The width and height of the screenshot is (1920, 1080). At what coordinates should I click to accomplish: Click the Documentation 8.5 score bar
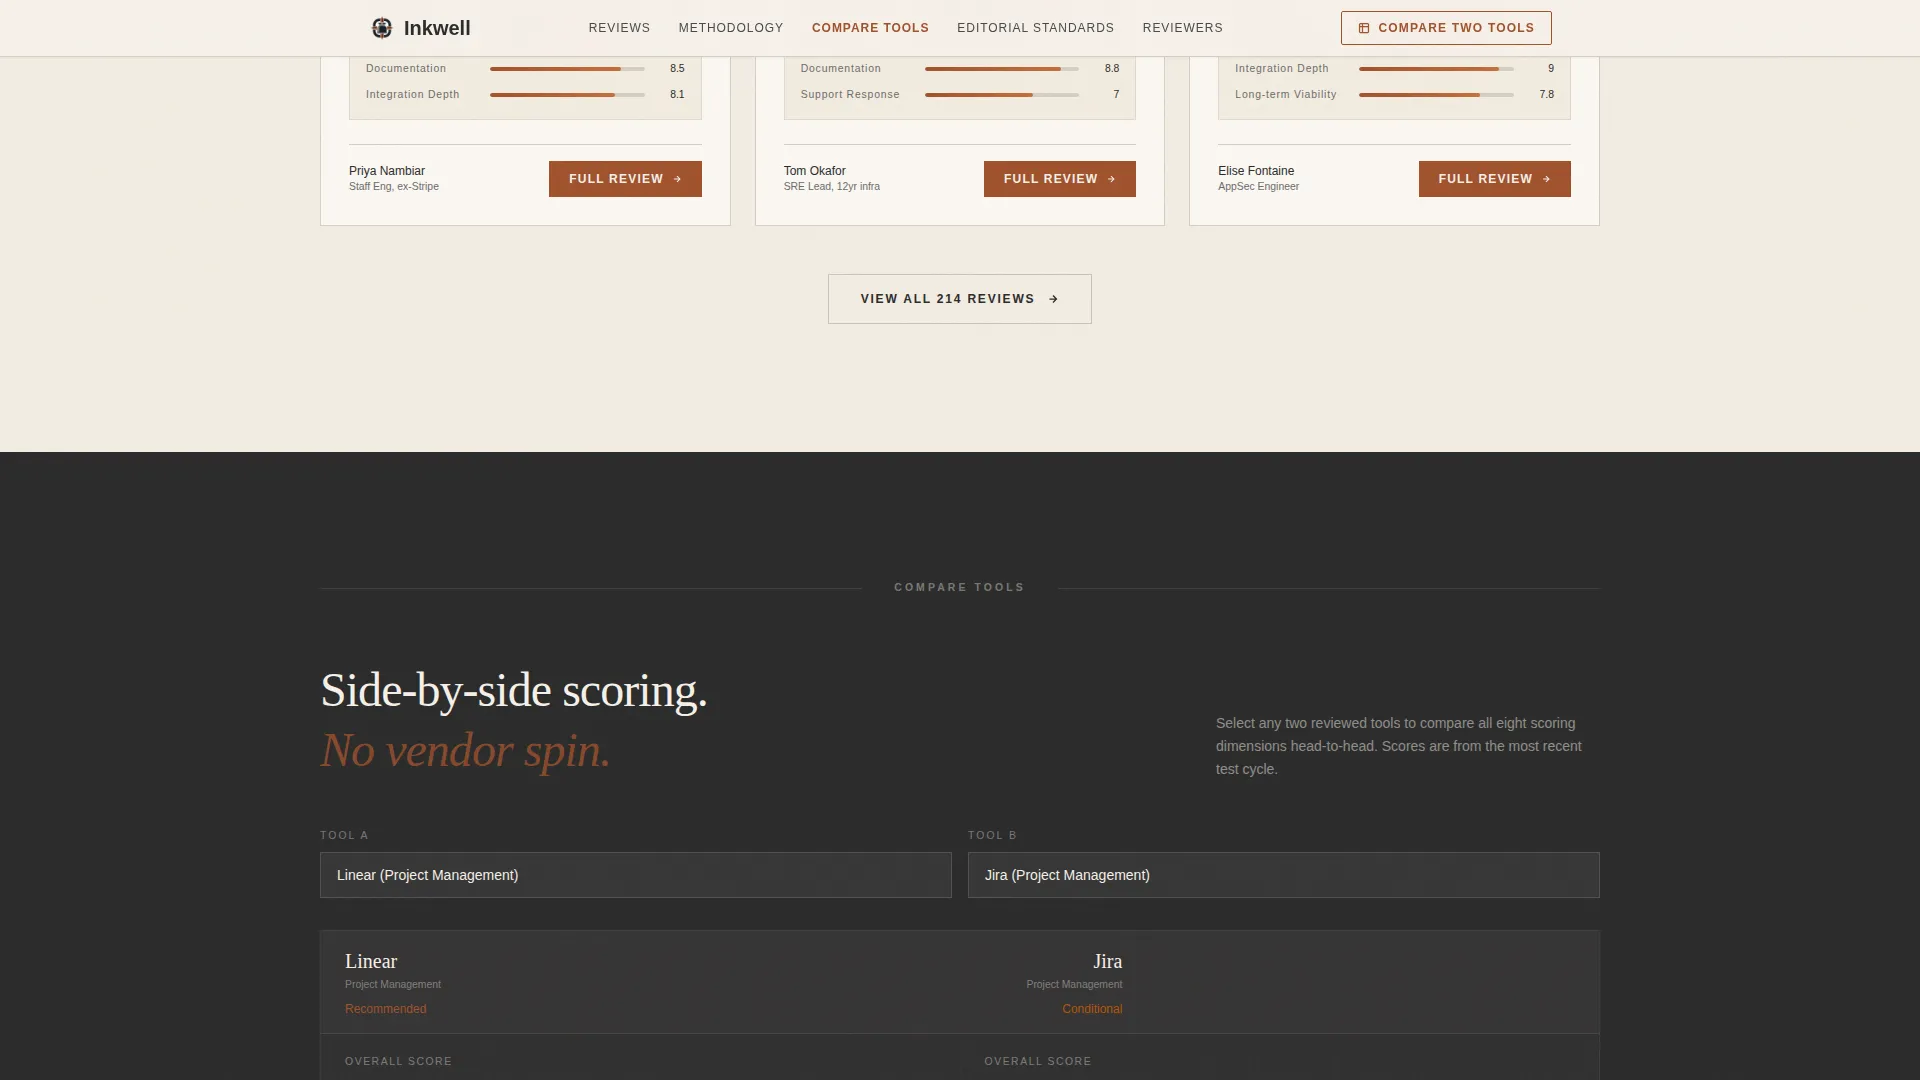567,69
